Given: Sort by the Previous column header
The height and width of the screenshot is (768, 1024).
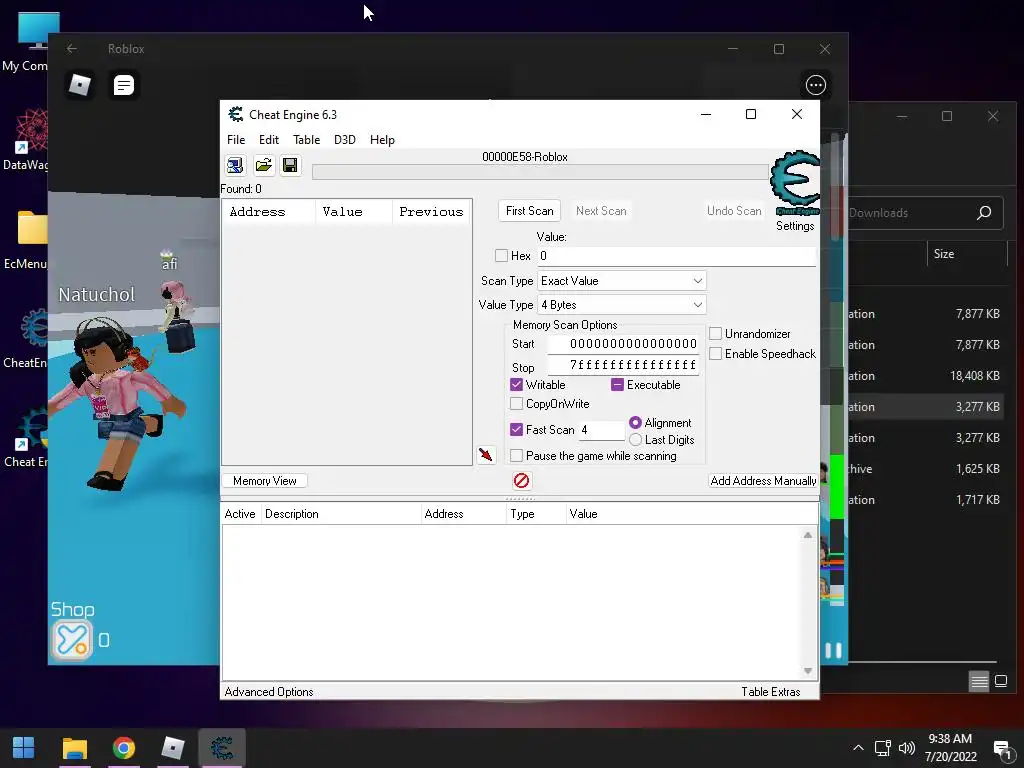Looking at the screenshot, I should (x=431, y=212).
